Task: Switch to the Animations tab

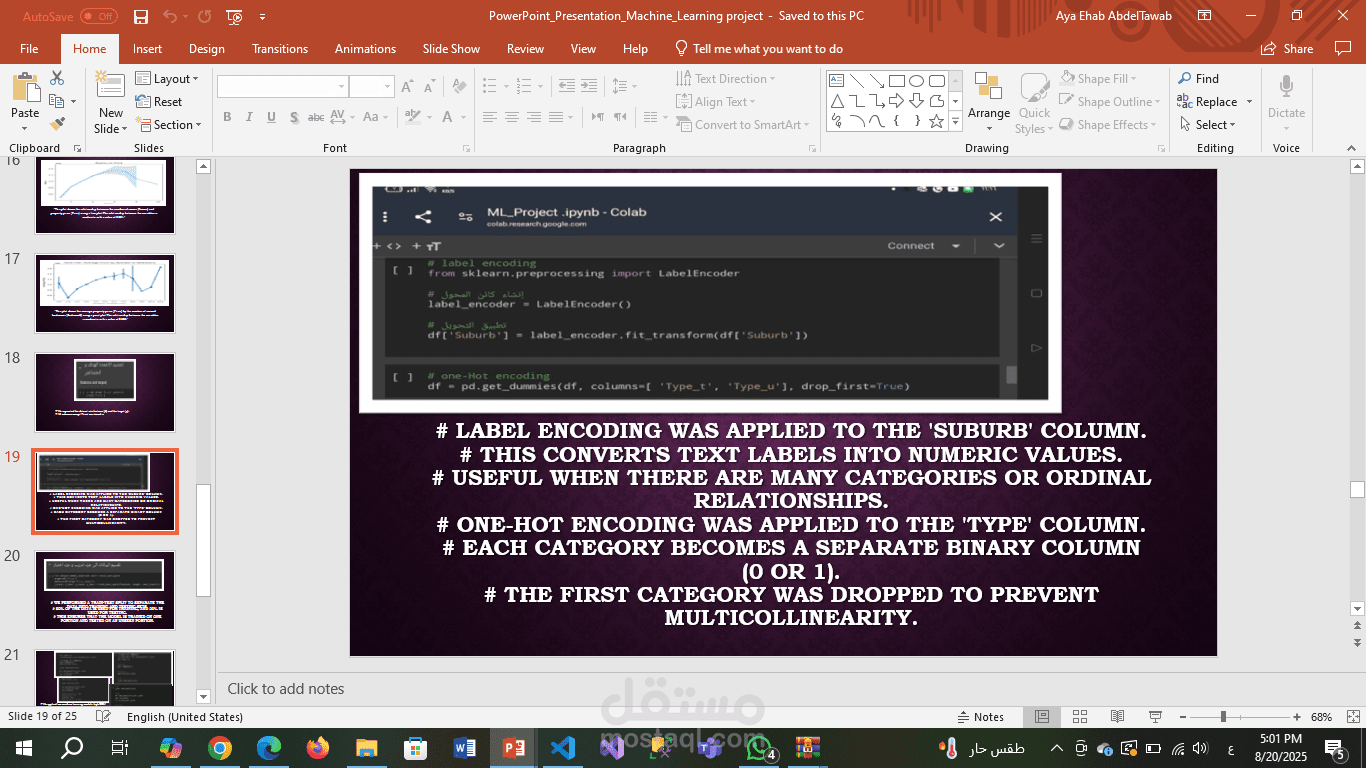Action: click(365, 48)
